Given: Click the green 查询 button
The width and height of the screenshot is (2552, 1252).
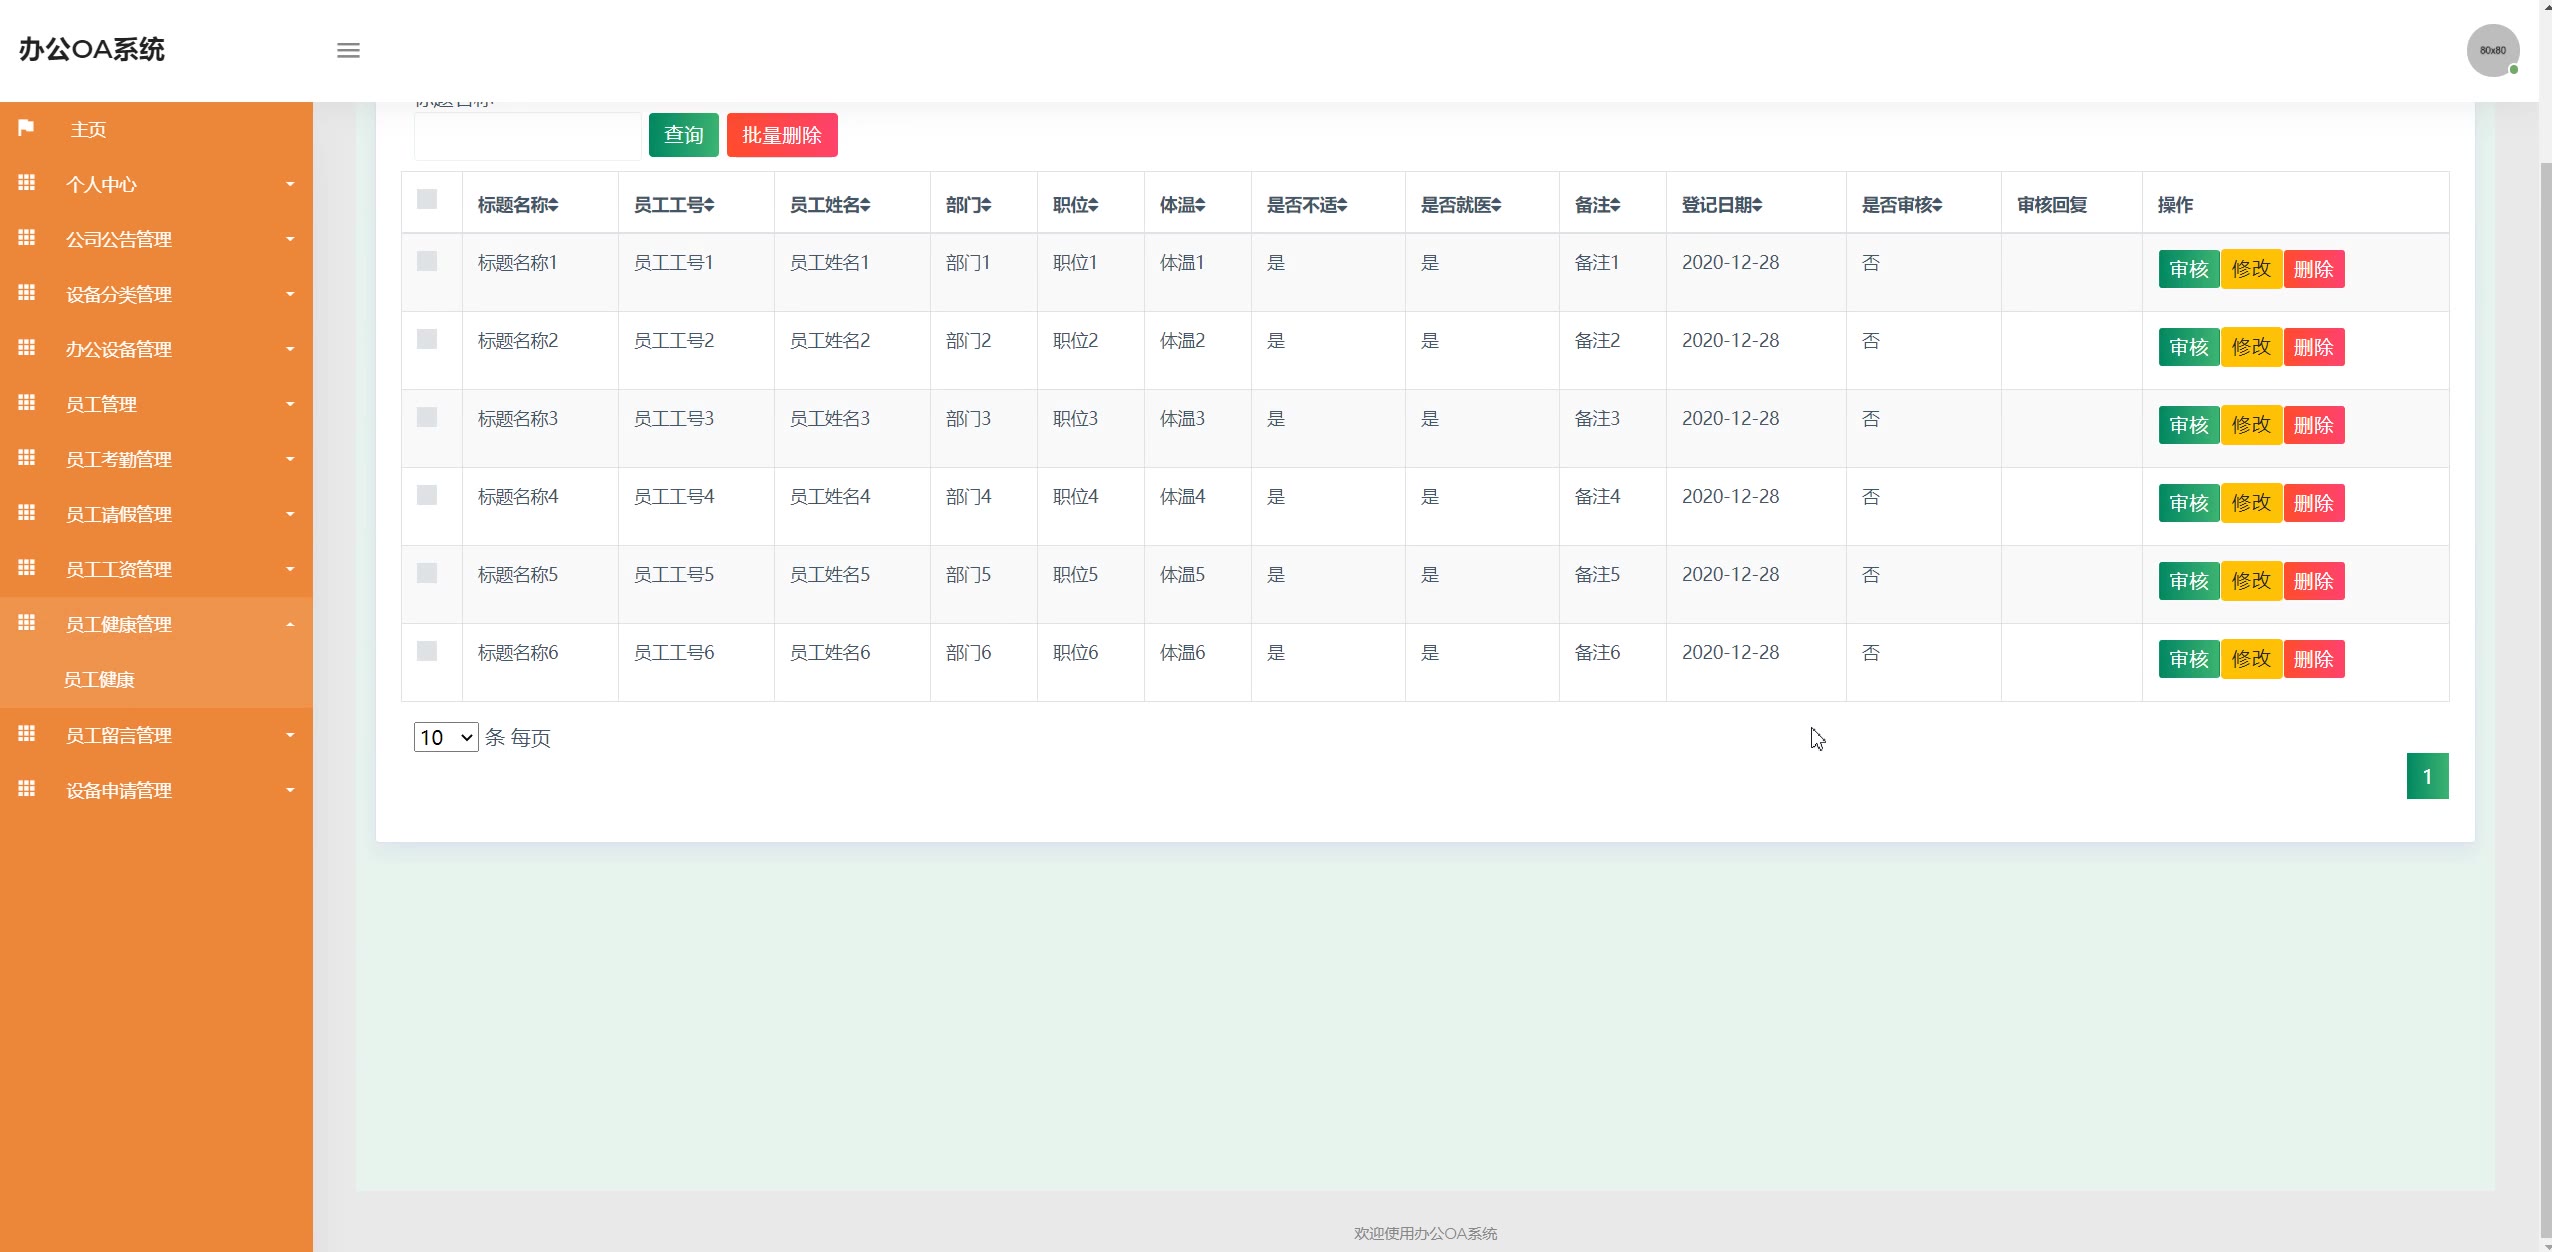Looking at the screenshot, I should coord(683,135).
